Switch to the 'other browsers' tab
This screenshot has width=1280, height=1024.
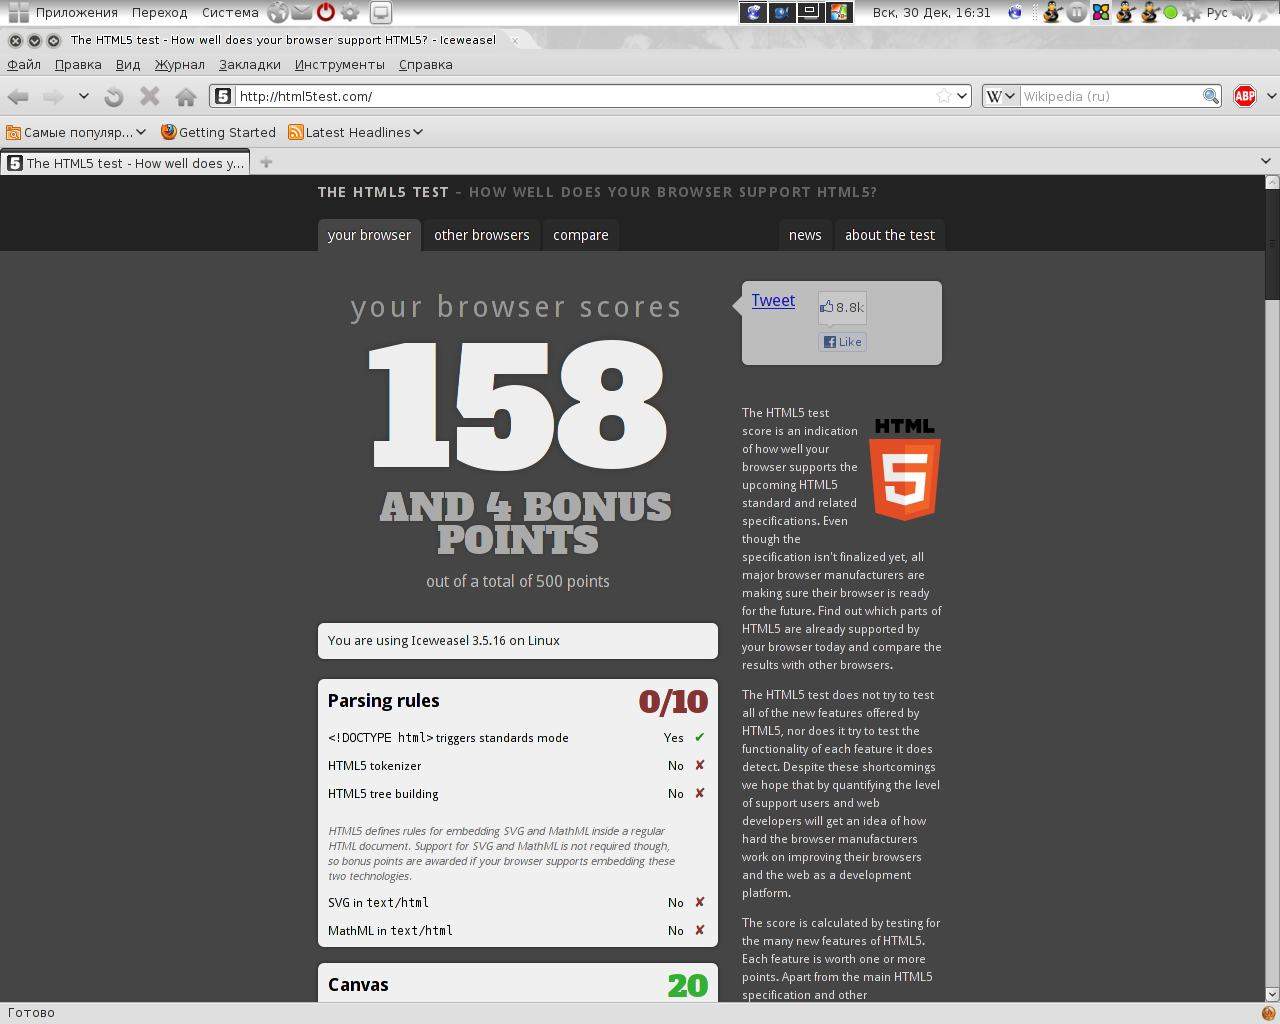click(x=482, y=235)
